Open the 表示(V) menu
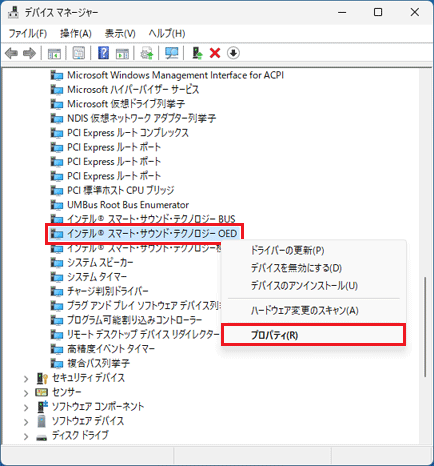The width and height of the screenshot is (434, 466). coord(120,33)
